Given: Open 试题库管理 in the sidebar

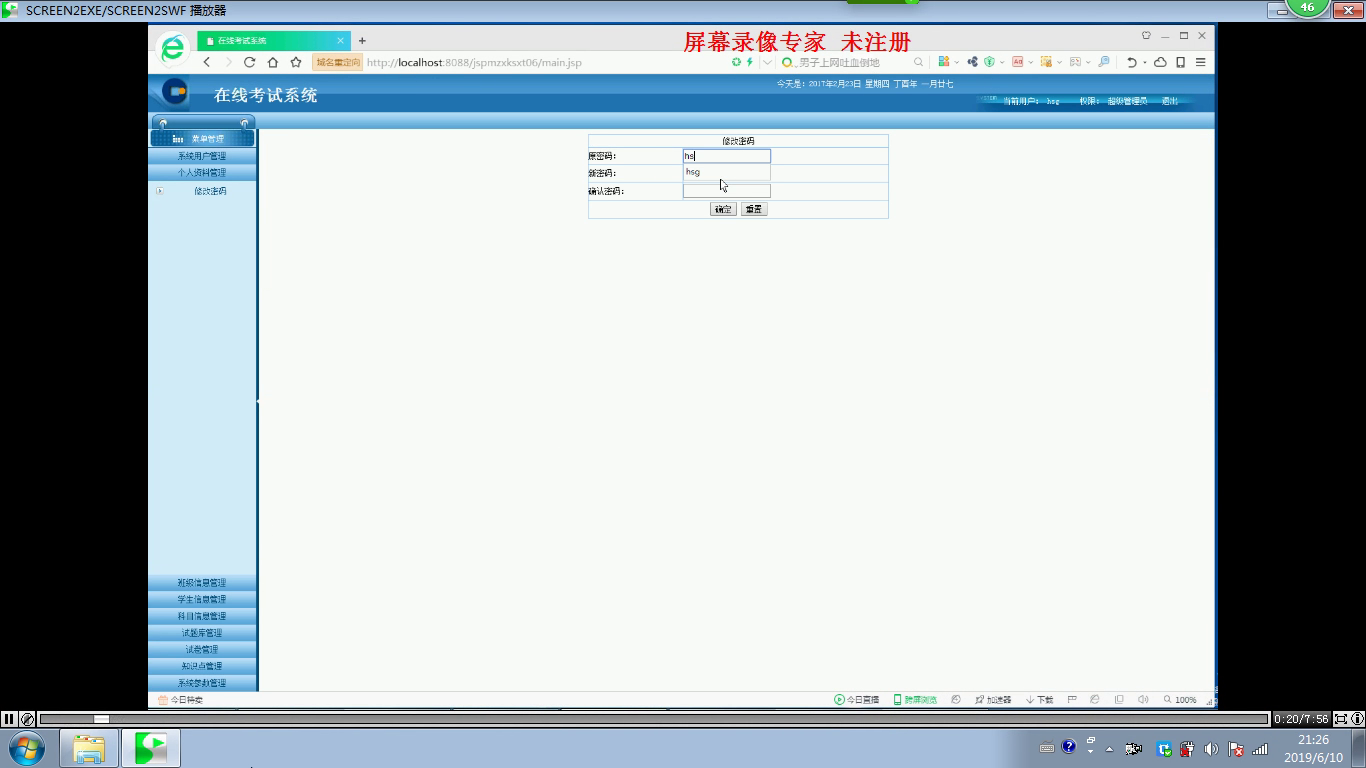Looking at the screenshot, I should click(x=202, y=633).
